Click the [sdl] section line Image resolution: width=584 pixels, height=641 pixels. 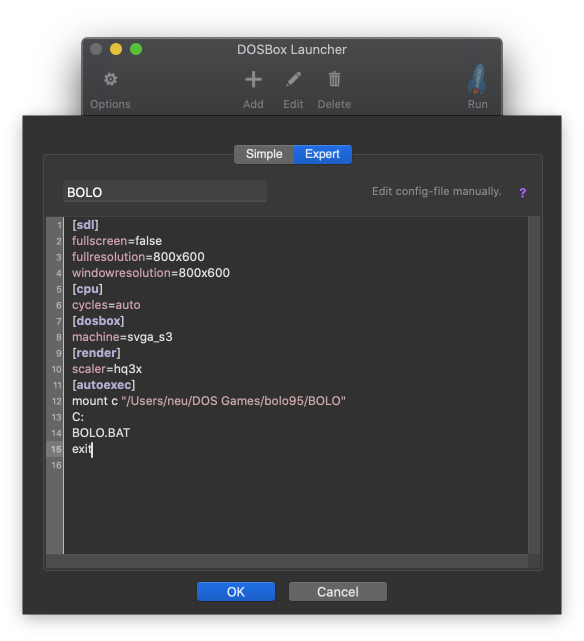click(x=85, y=225)
